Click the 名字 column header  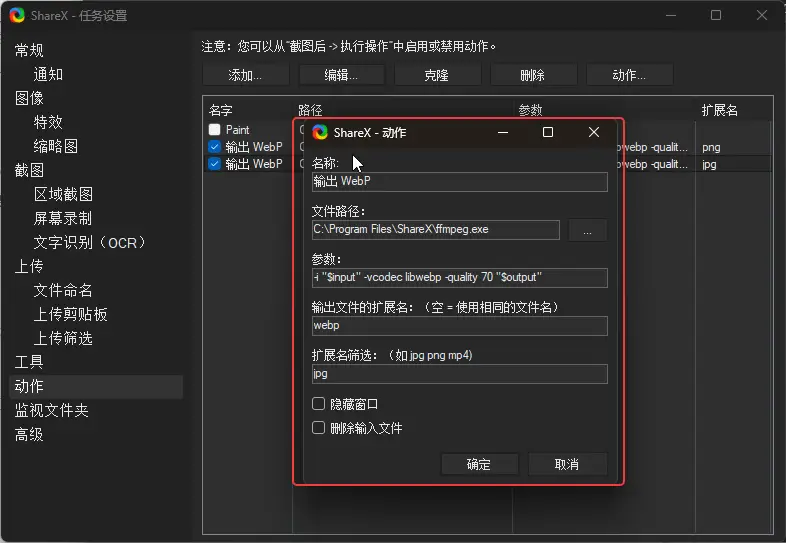coord(221,110)
